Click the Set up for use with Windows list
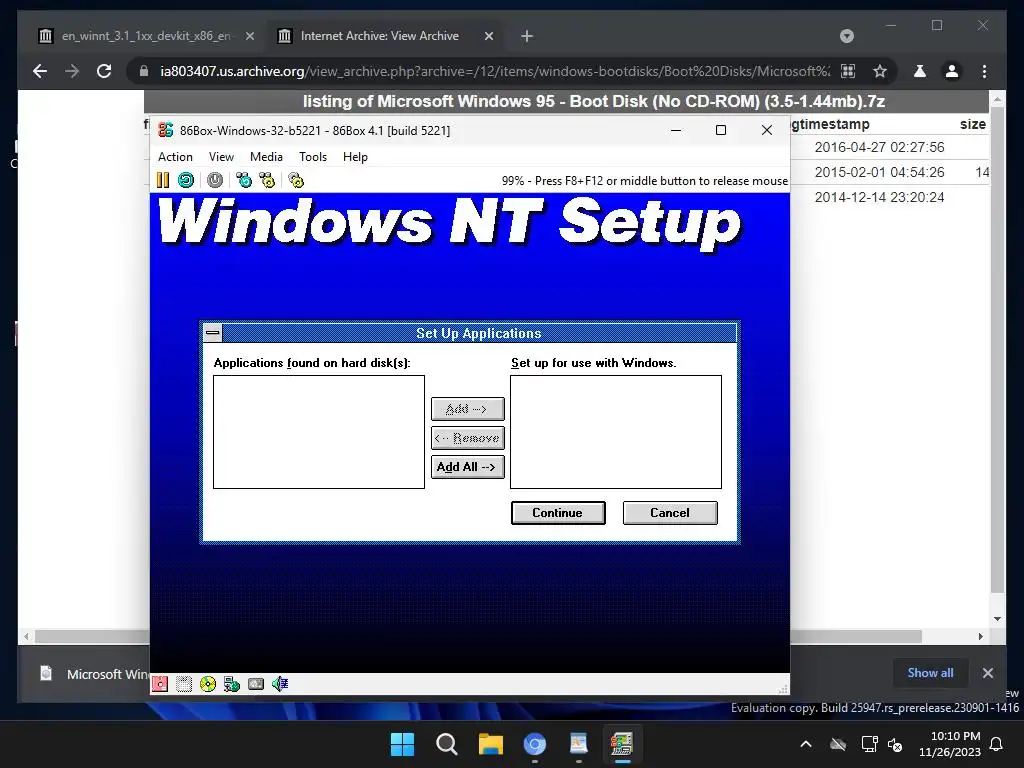This screenshot has width=1024, height=768. click(x=616, y=432)
